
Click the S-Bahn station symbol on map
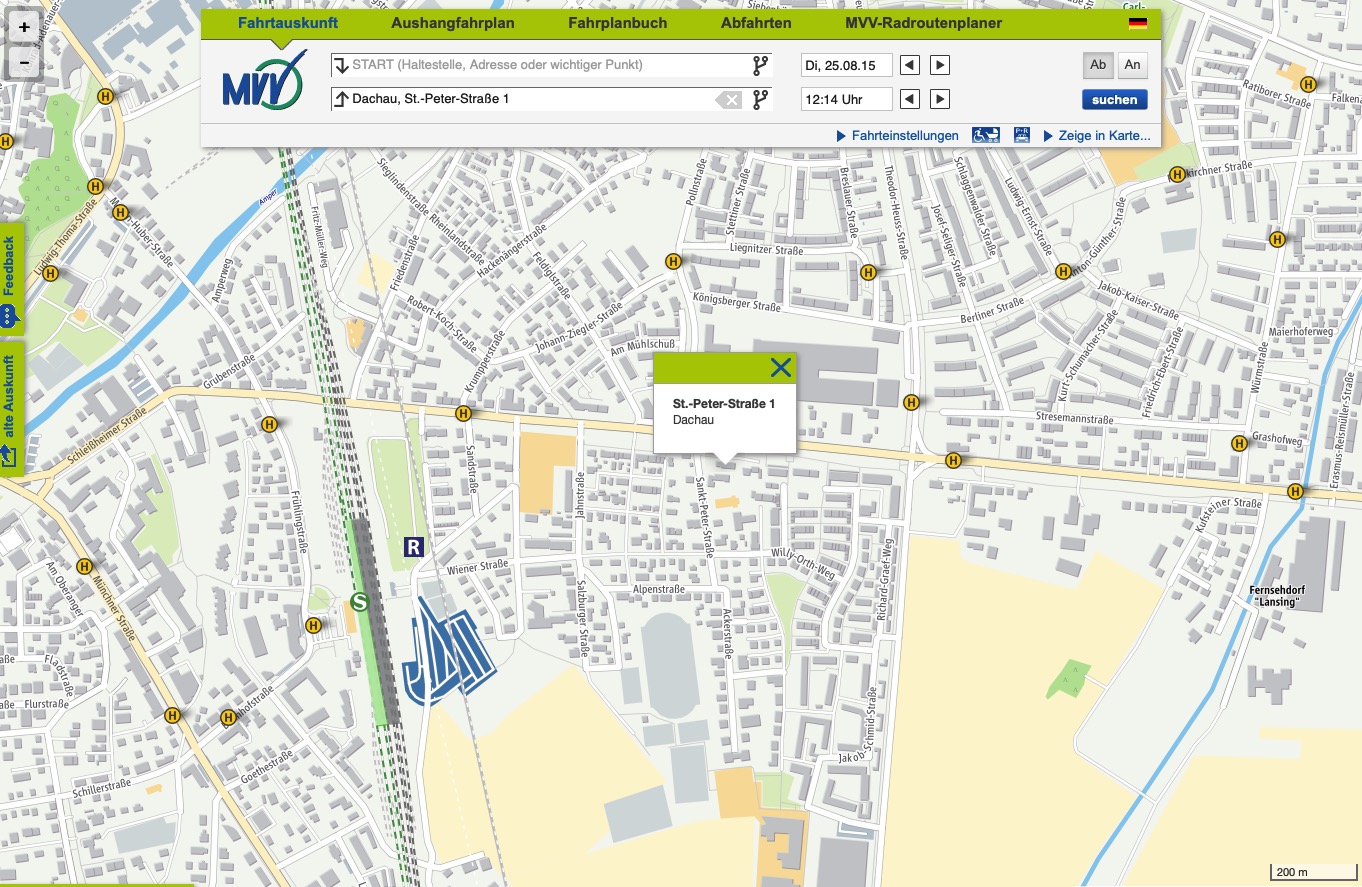[360, 602]
